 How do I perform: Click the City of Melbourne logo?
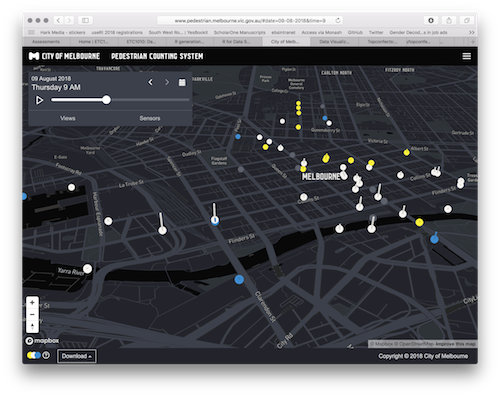coord(64,56)
